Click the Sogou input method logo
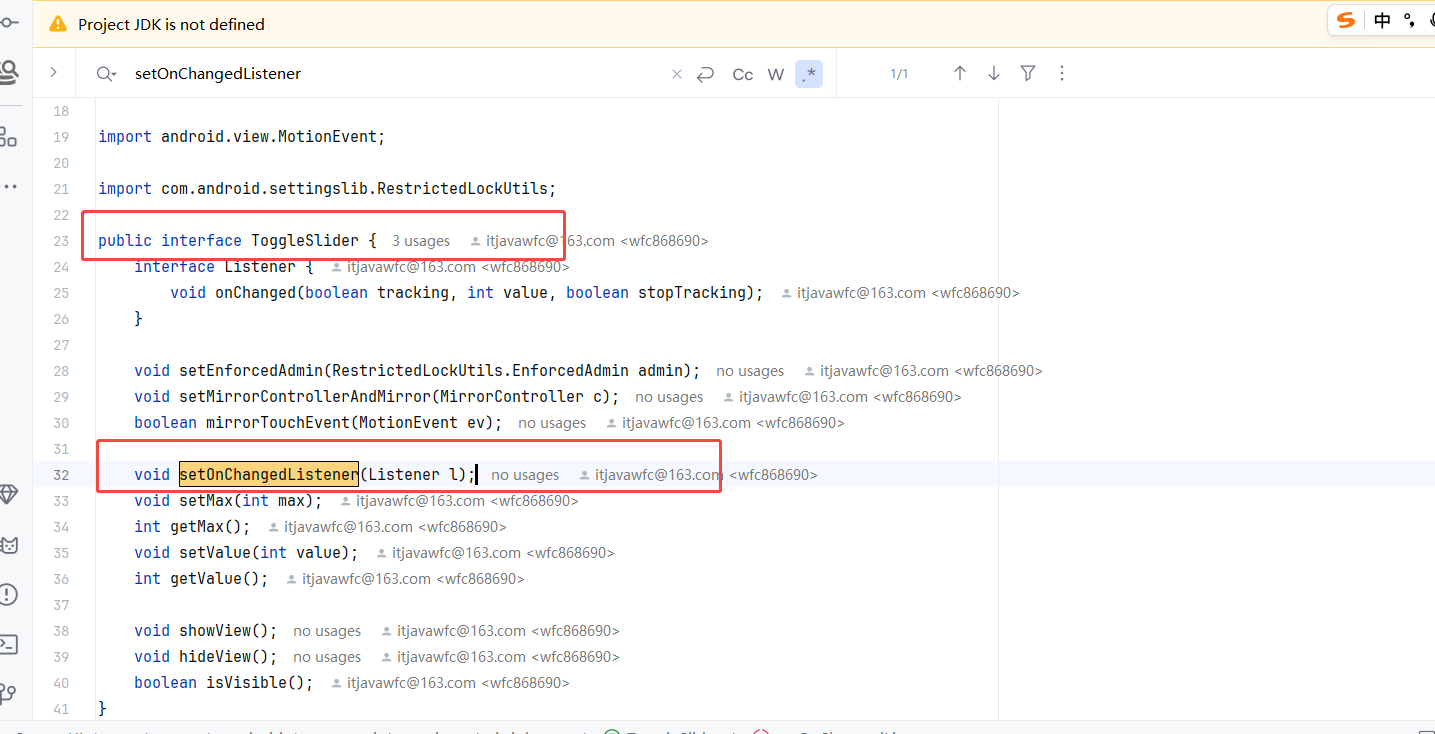The image size is (1435, 734). pos(1347,20)
